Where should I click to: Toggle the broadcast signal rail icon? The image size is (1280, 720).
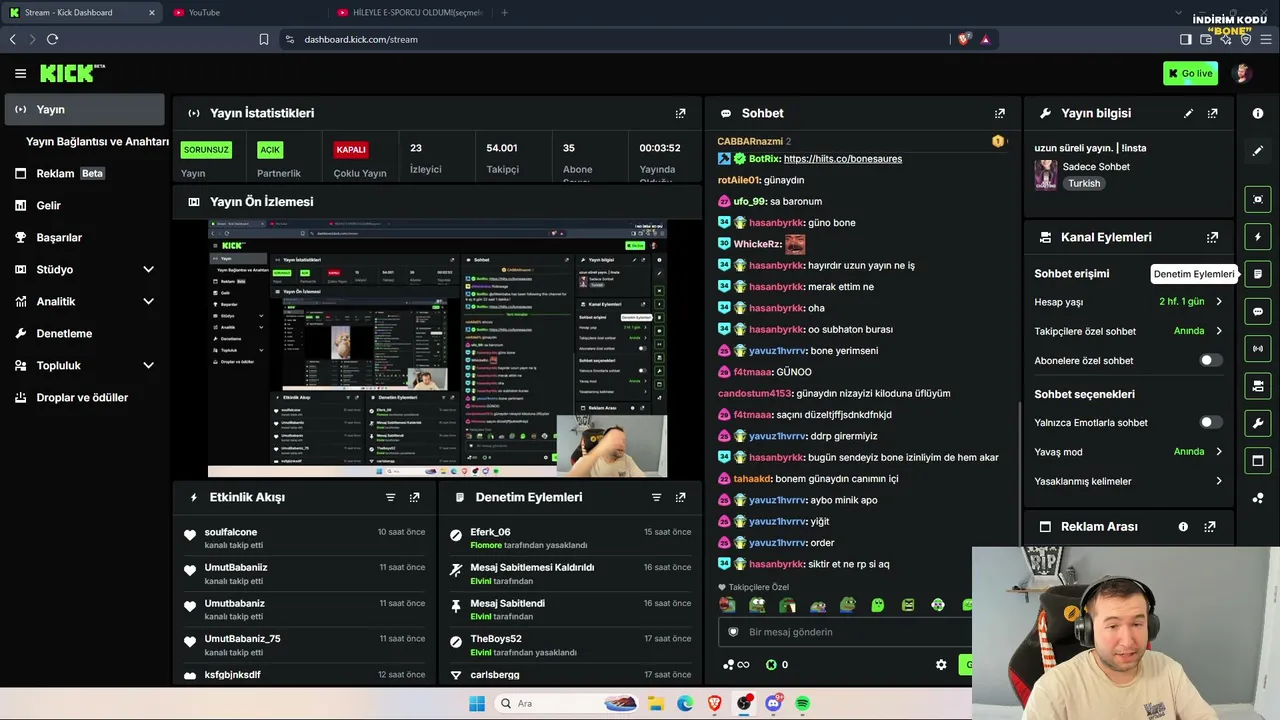[x=1258, y=349]
